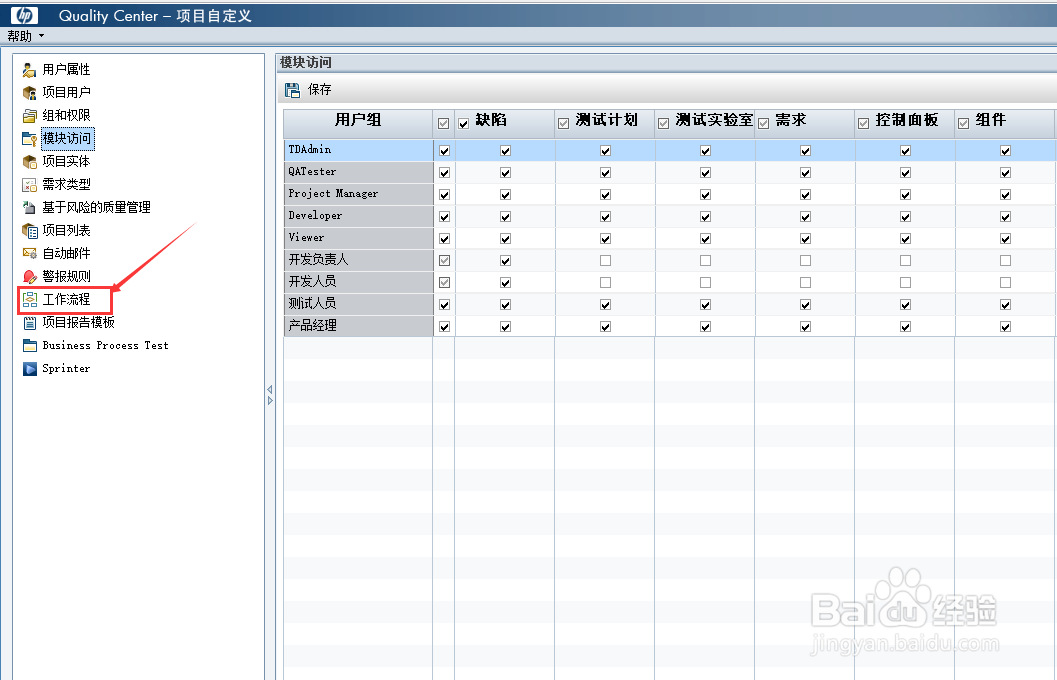
Task: Click the 保存 button label
Action: click(x=320, y=90)
